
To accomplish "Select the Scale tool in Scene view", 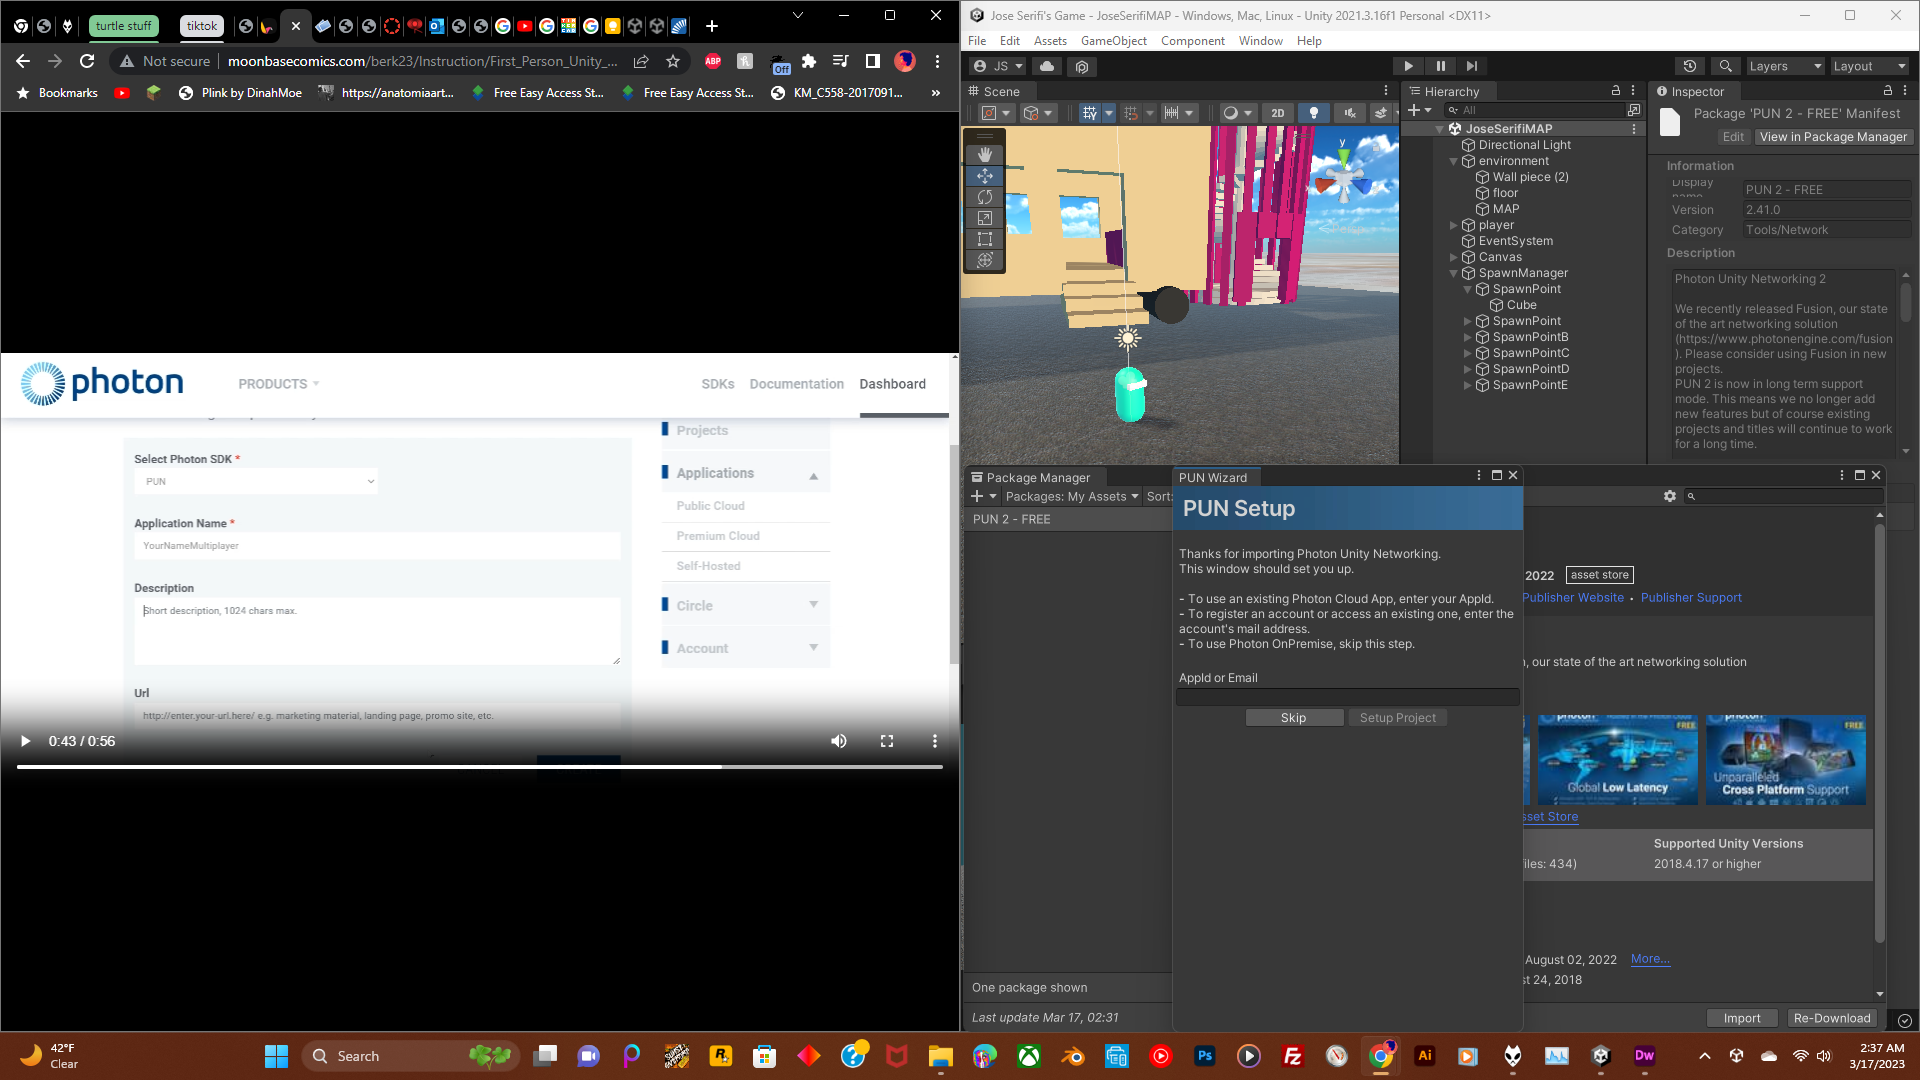I will click(x=985, y=218).
